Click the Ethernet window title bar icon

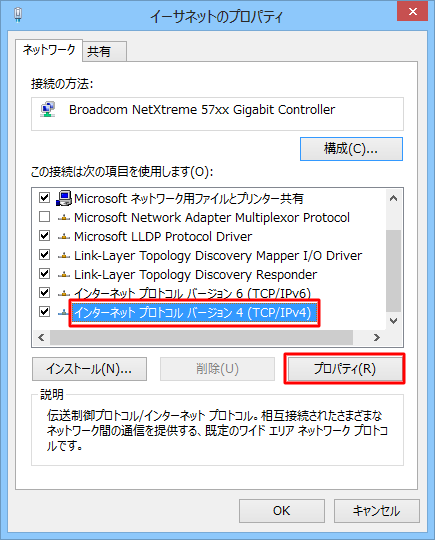pyautogui.click(x=18, y=15)
